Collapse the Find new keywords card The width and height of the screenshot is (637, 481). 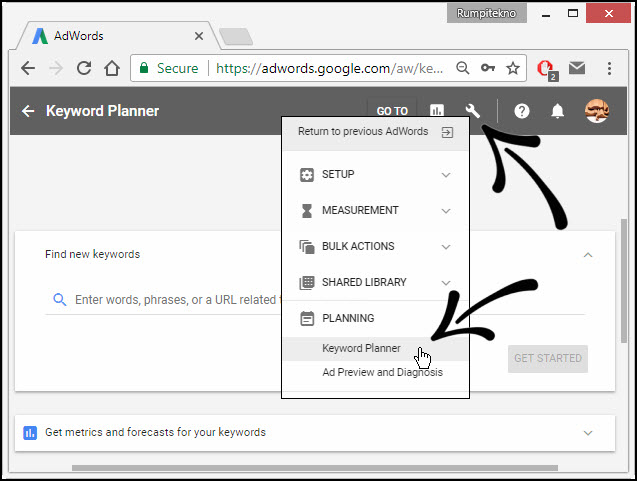click(588, 255)
